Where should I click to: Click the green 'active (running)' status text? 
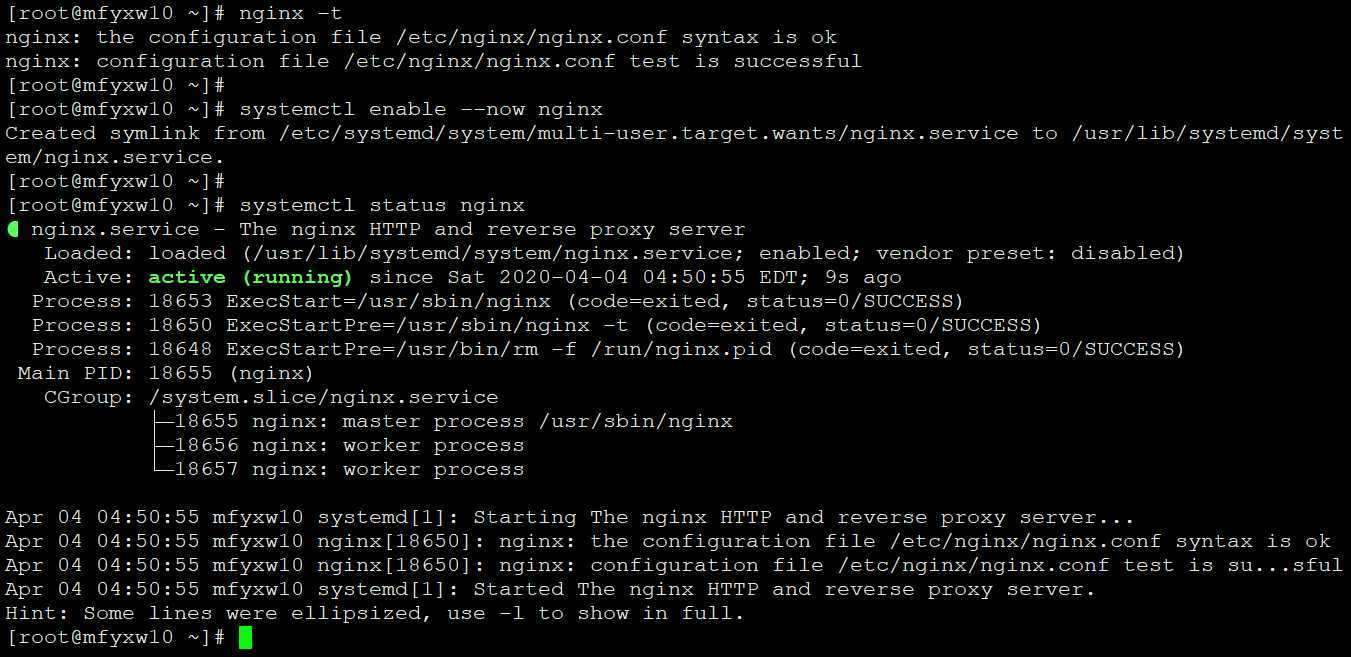[250, 277]
